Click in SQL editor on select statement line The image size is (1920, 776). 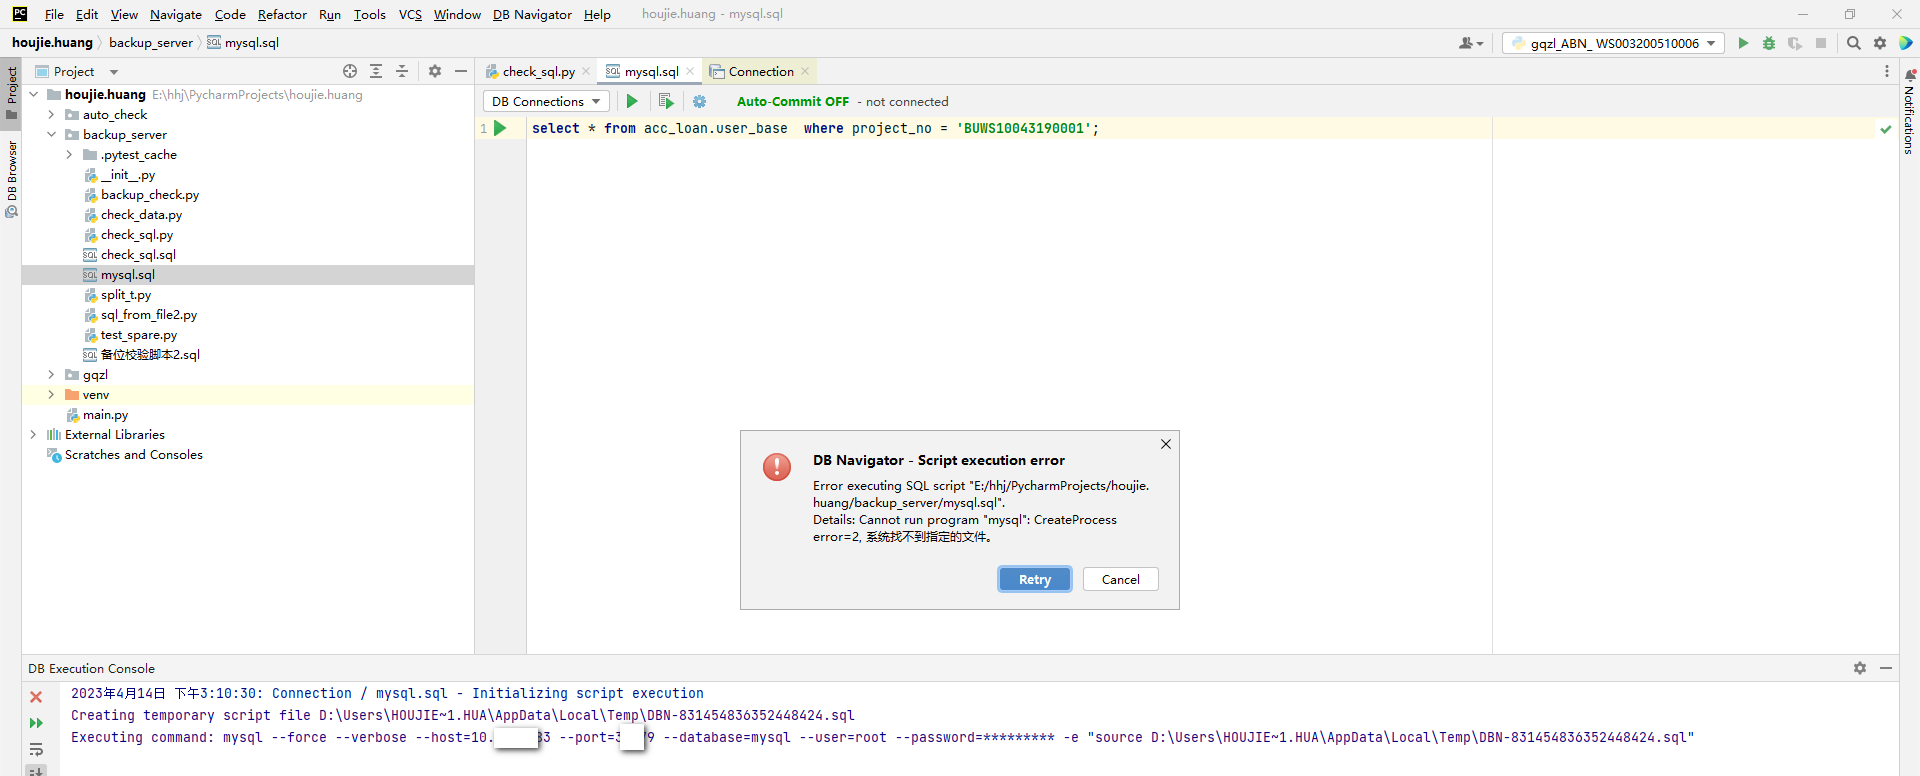(x=815, y=128)
